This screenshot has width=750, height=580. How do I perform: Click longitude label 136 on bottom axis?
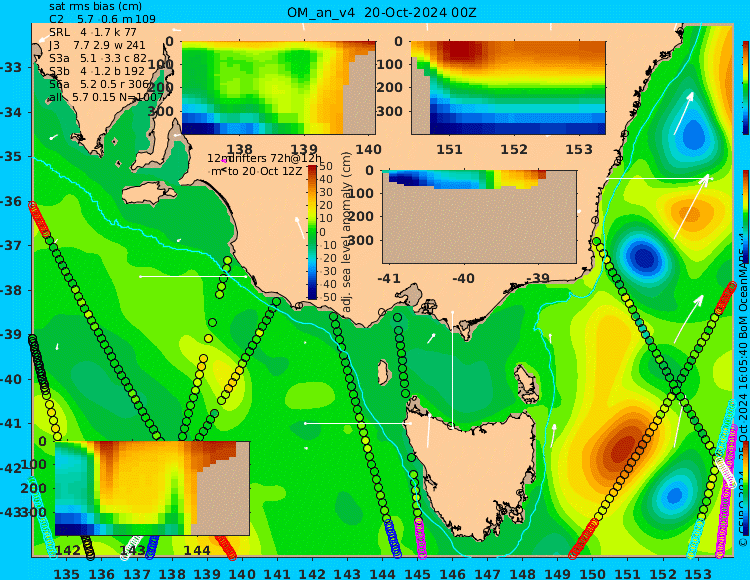[102, 573]
